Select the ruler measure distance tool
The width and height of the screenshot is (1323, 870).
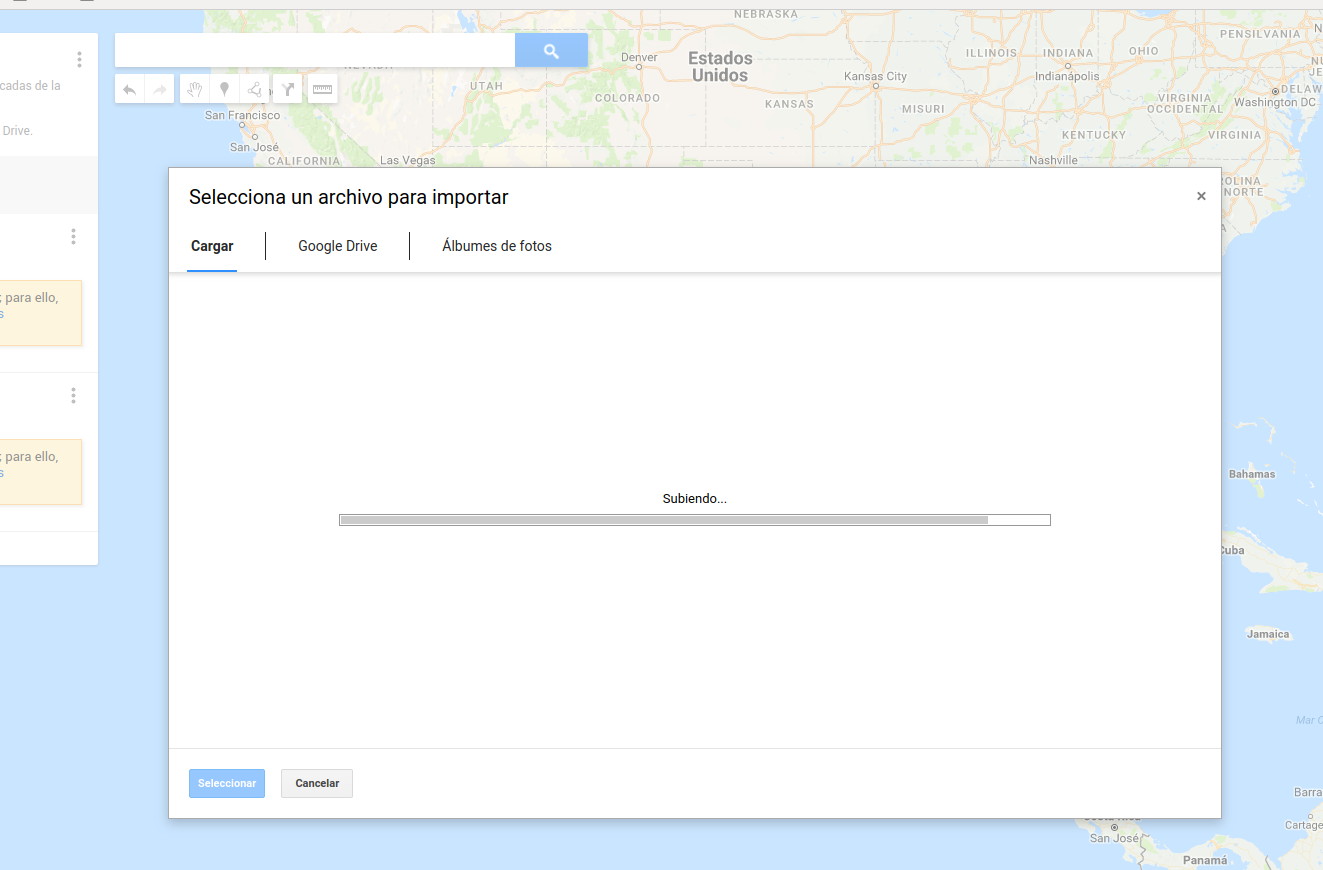[x=322, y=90]
